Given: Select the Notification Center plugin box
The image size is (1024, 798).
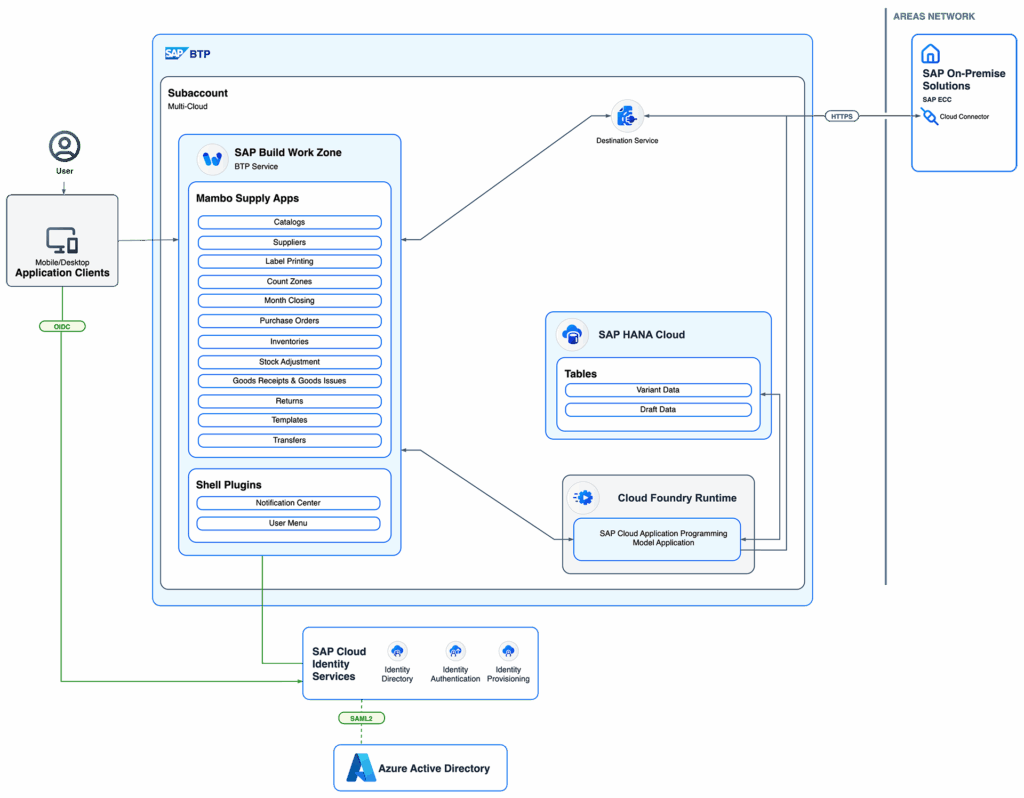Looking at the screenshot, I should pyautogui.click(x=288, y=503).
